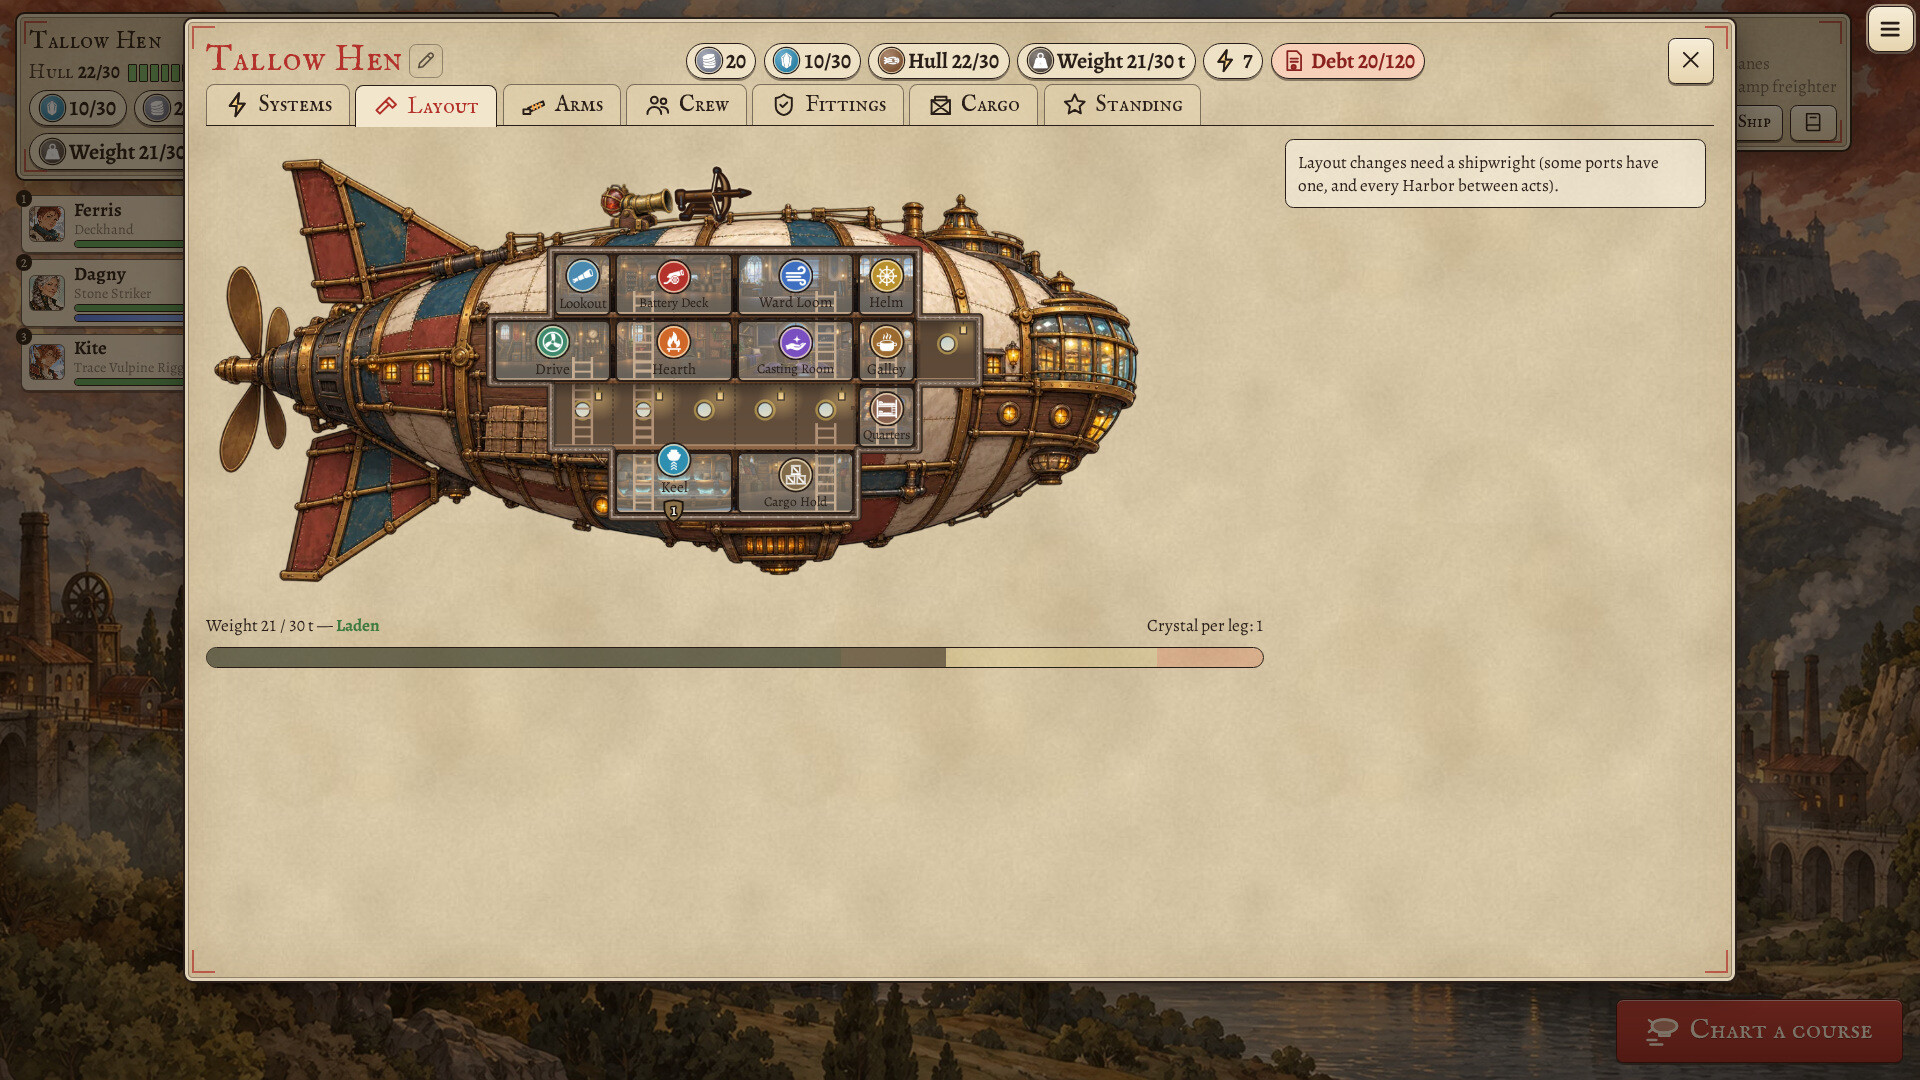Viewport: 1920px width, 1080px height.
Task: Open the Crew tab
Action: pyautogui.click(x=686, y=105)
